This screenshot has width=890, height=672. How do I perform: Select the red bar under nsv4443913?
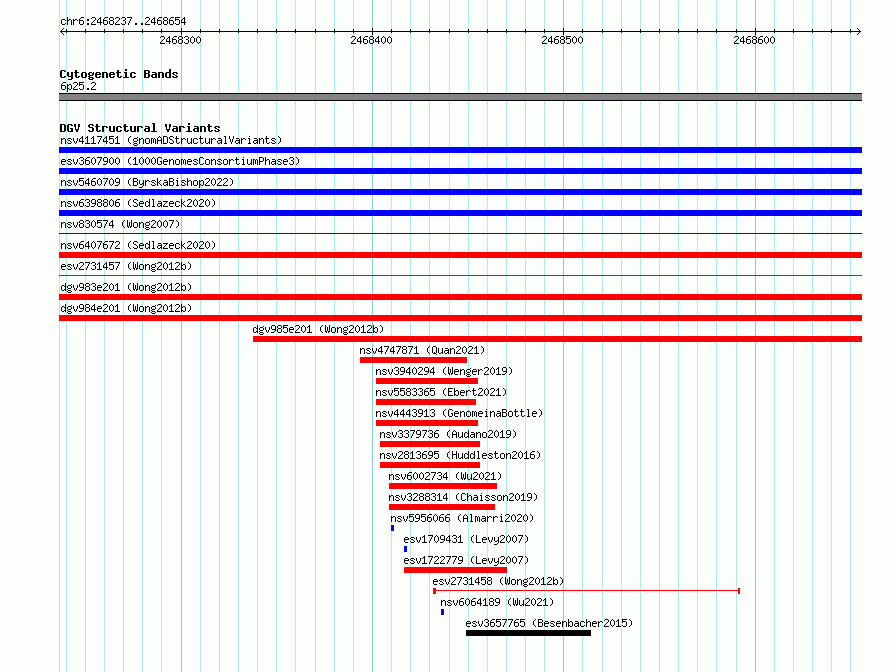click(427, 423)
